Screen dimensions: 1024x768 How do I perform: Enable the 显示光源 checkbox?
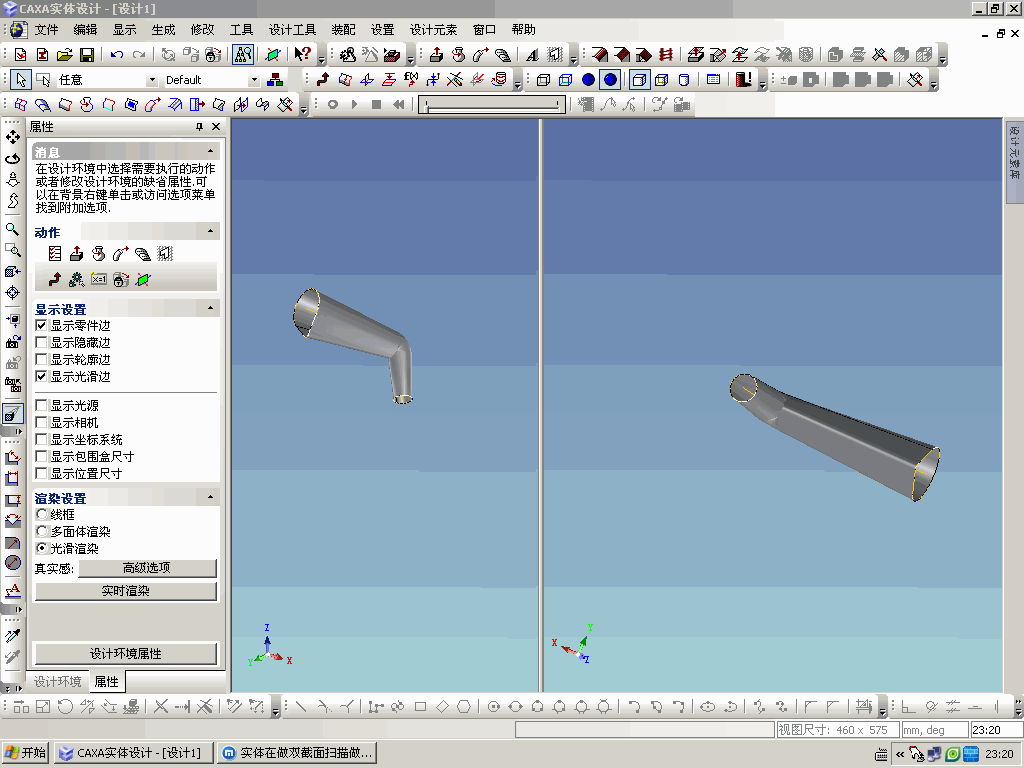(41, 405)
